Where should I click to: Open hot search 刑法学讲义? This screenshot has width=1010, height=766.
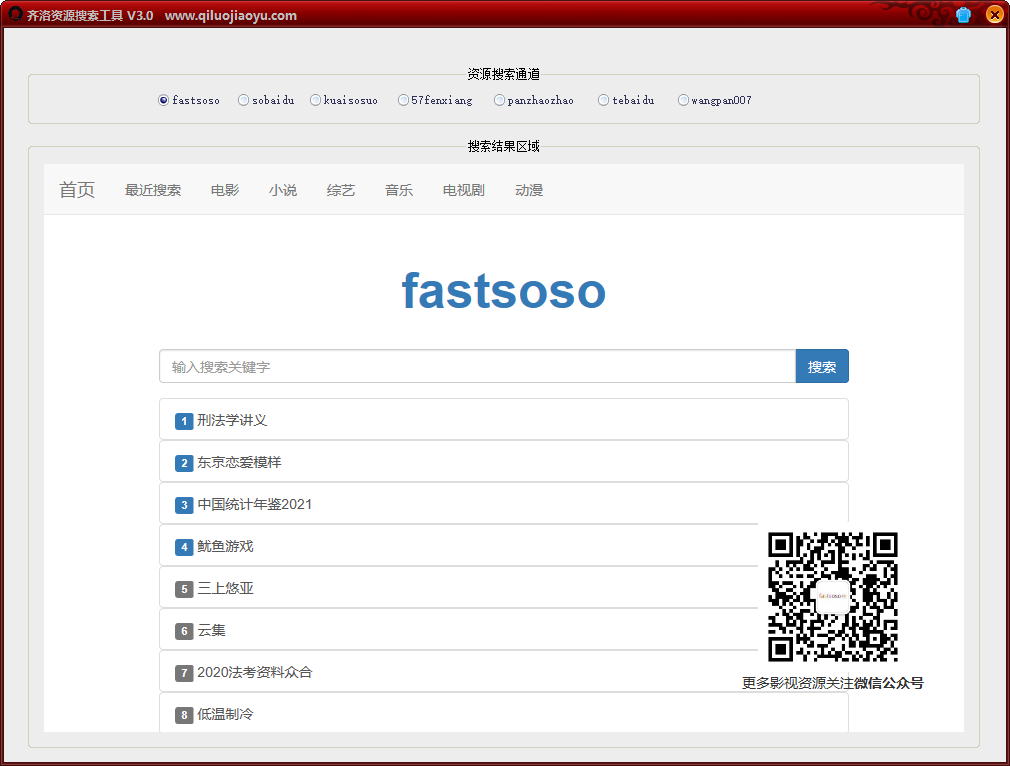coord(232,420)
